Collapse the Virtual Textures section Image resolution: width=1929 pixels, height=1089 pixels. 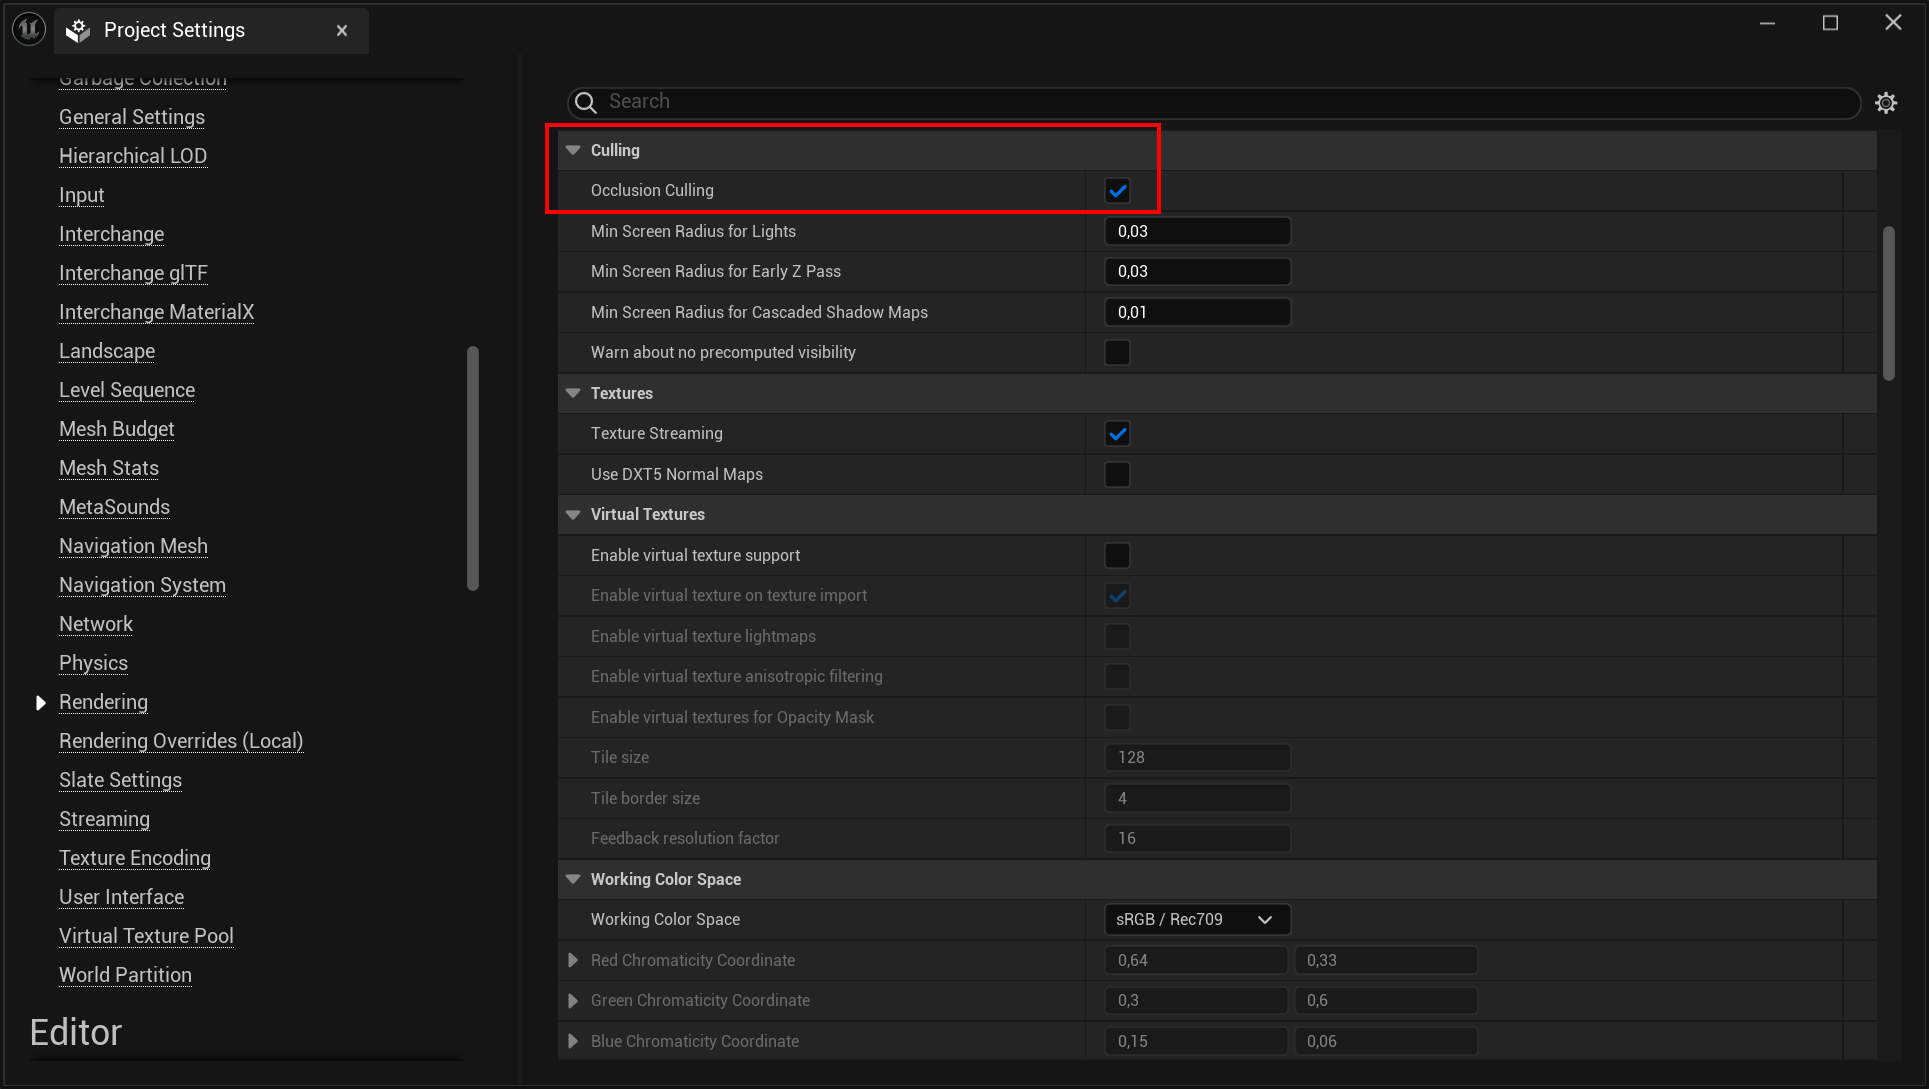coord(572,514)
